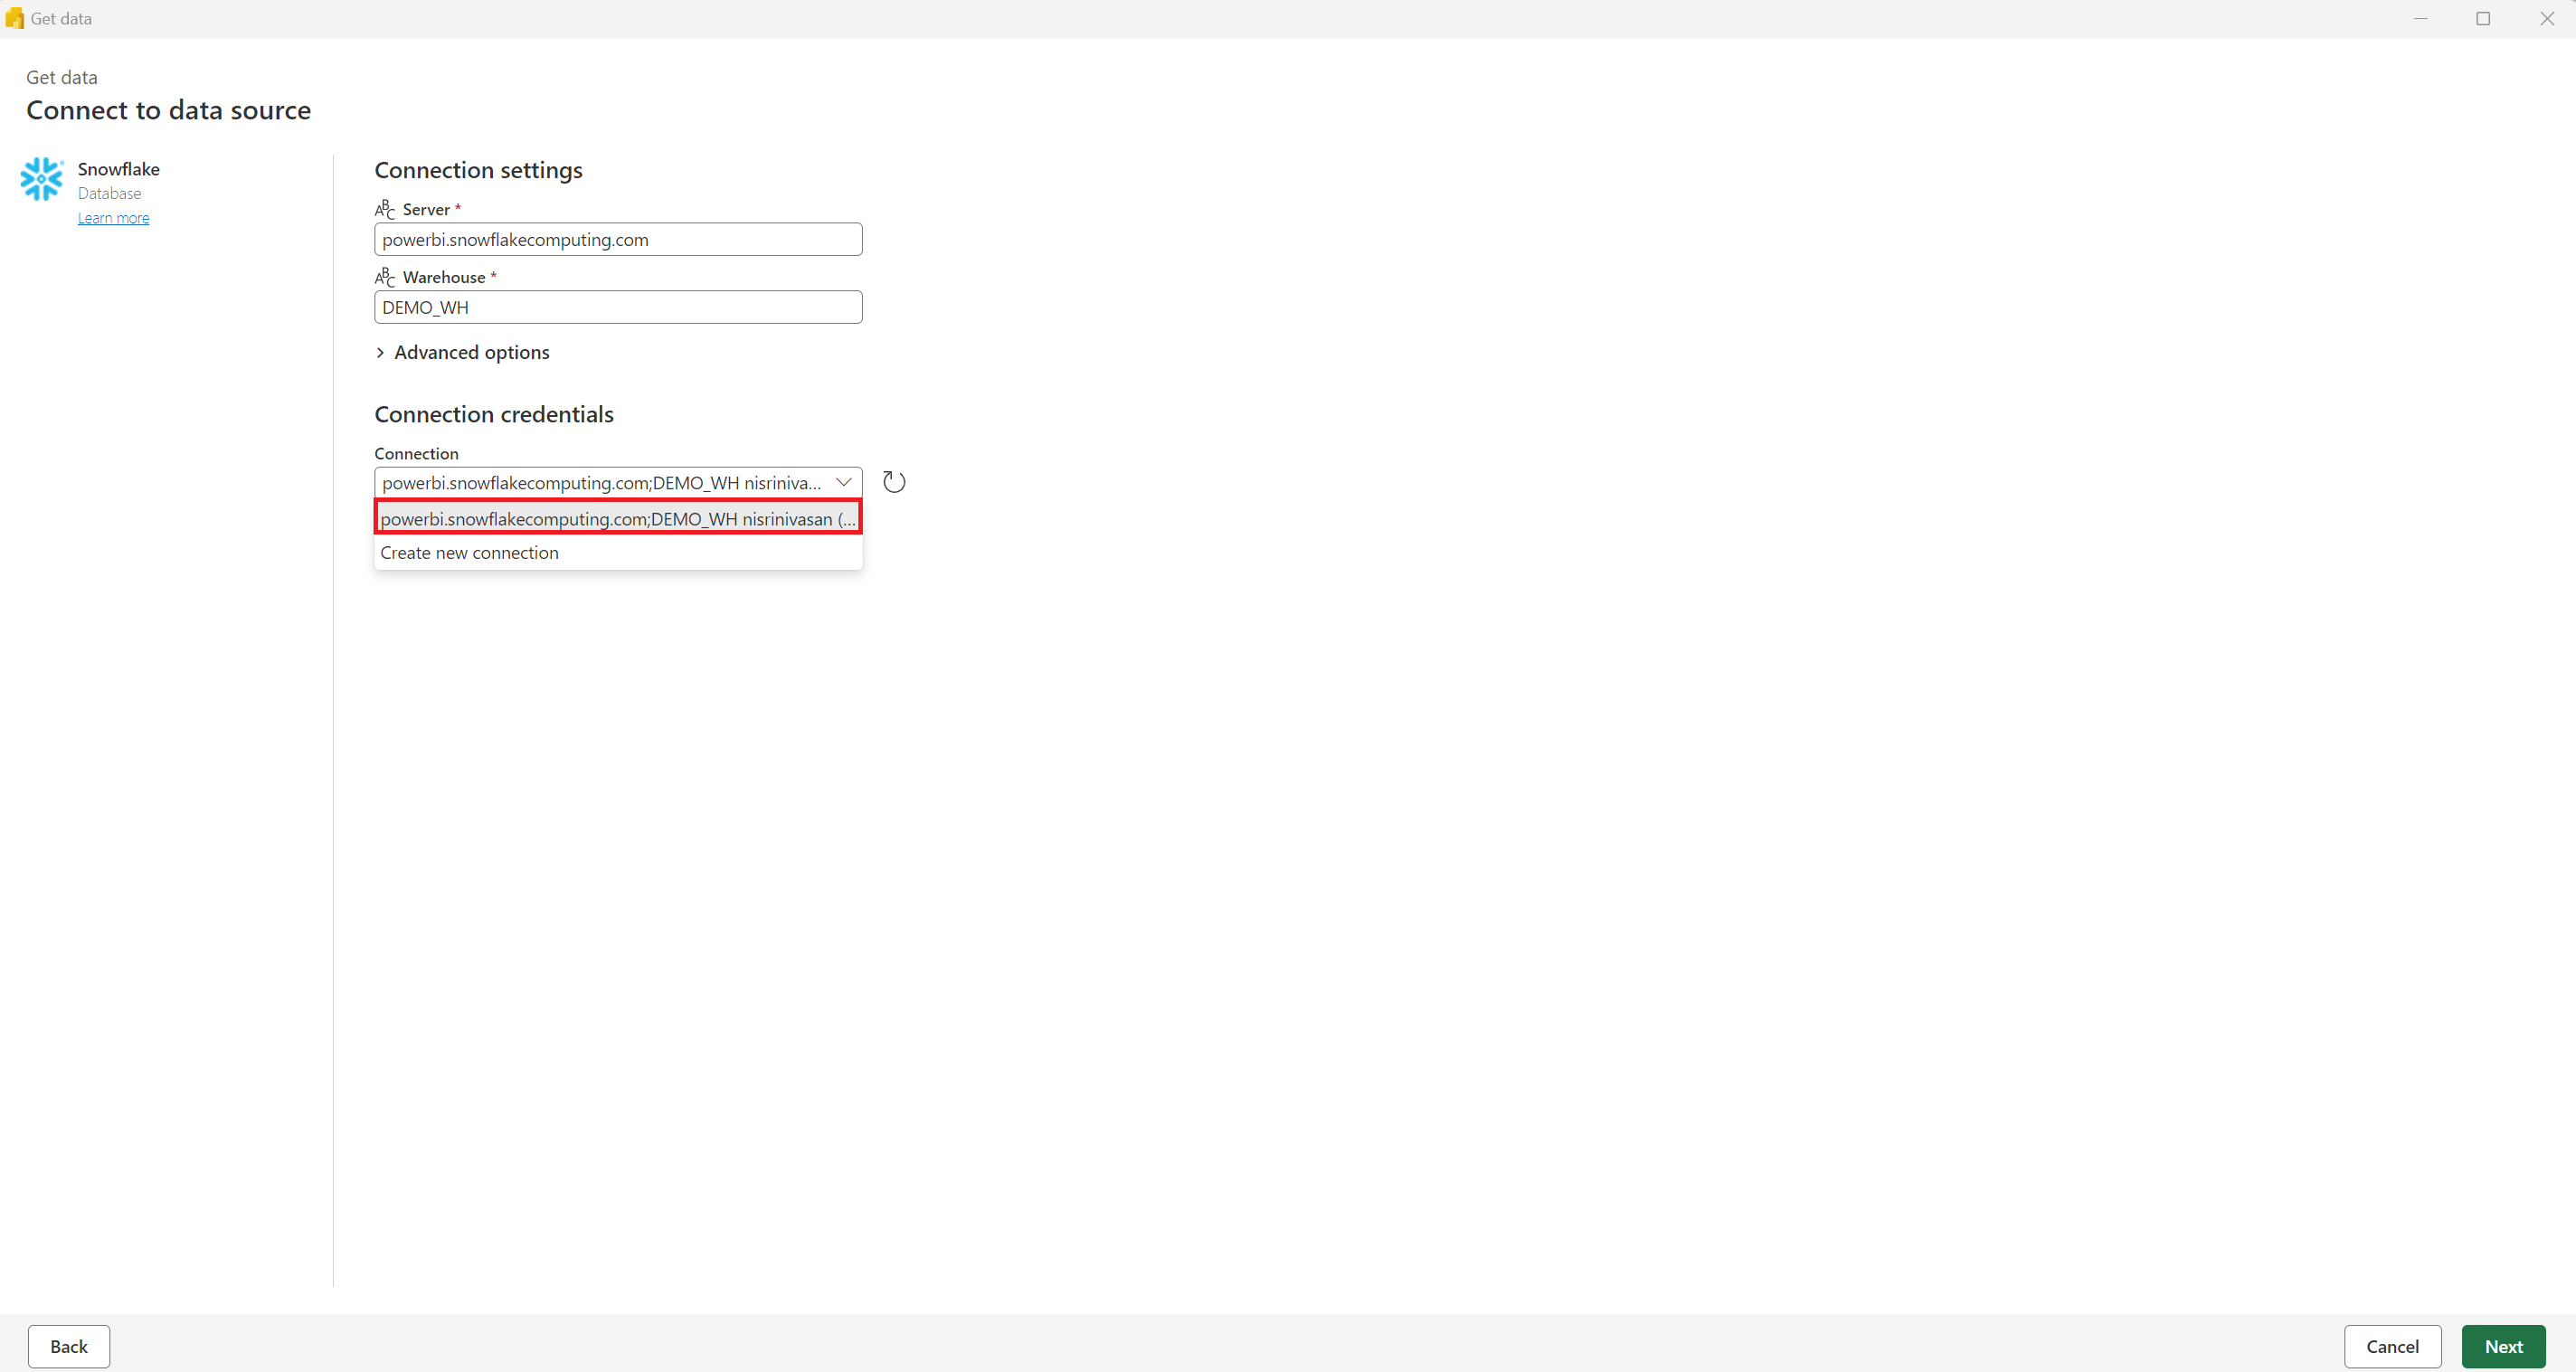
Task: Click the Back button to return
Action: (68, 1347)
